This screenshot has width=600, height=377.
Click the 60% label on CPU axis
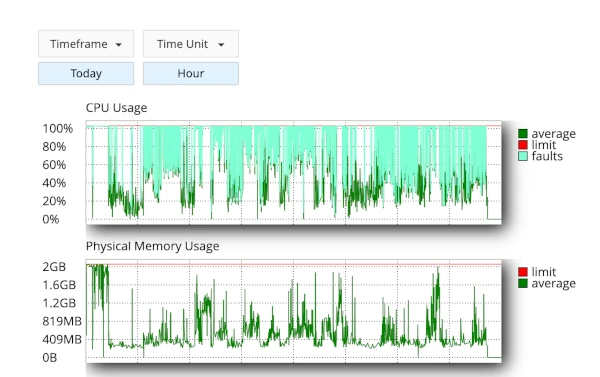pyautogui.click(x=54, y=165)
